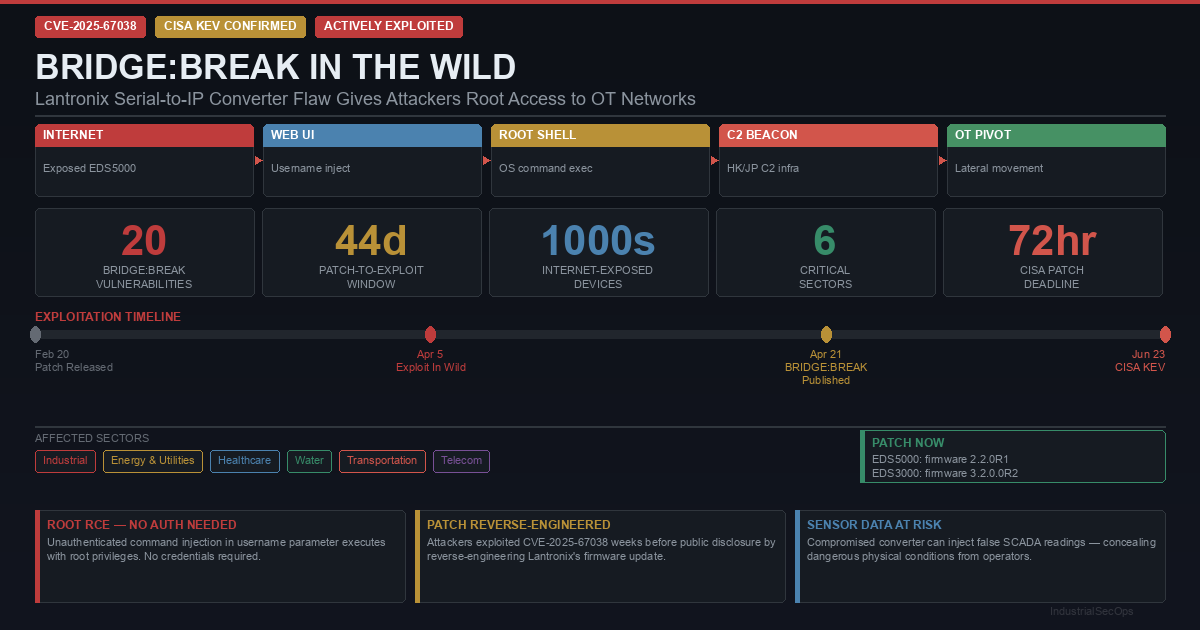This screenshot has height=630, width=1200.
Task: Click the SENSOR DATA AT RISK heading
Action: tap(874, 525)
